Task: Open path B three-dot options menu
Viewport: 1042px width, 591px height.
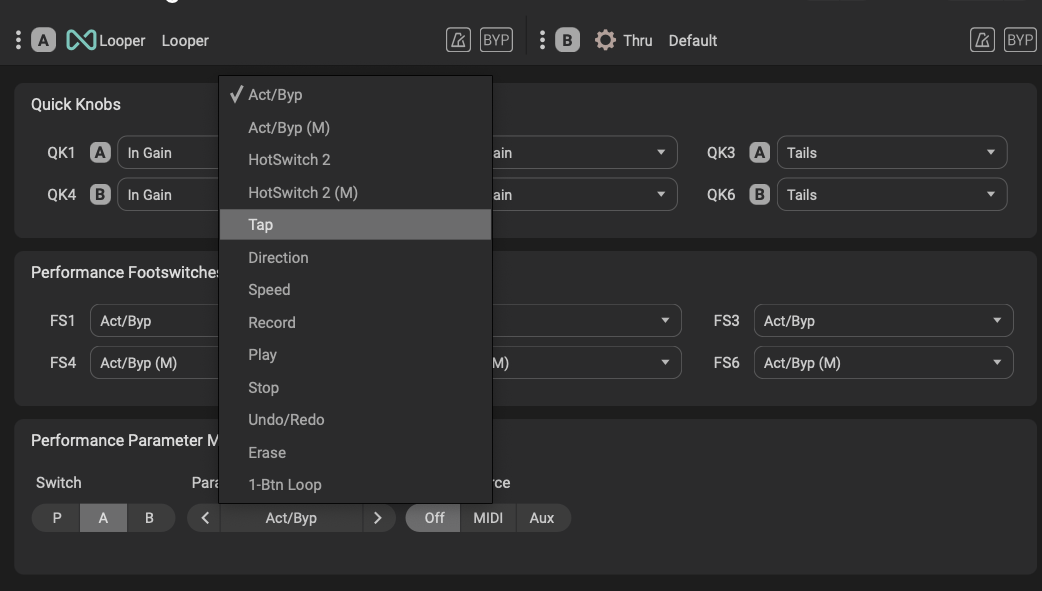Action: click(x=542, y=40)
